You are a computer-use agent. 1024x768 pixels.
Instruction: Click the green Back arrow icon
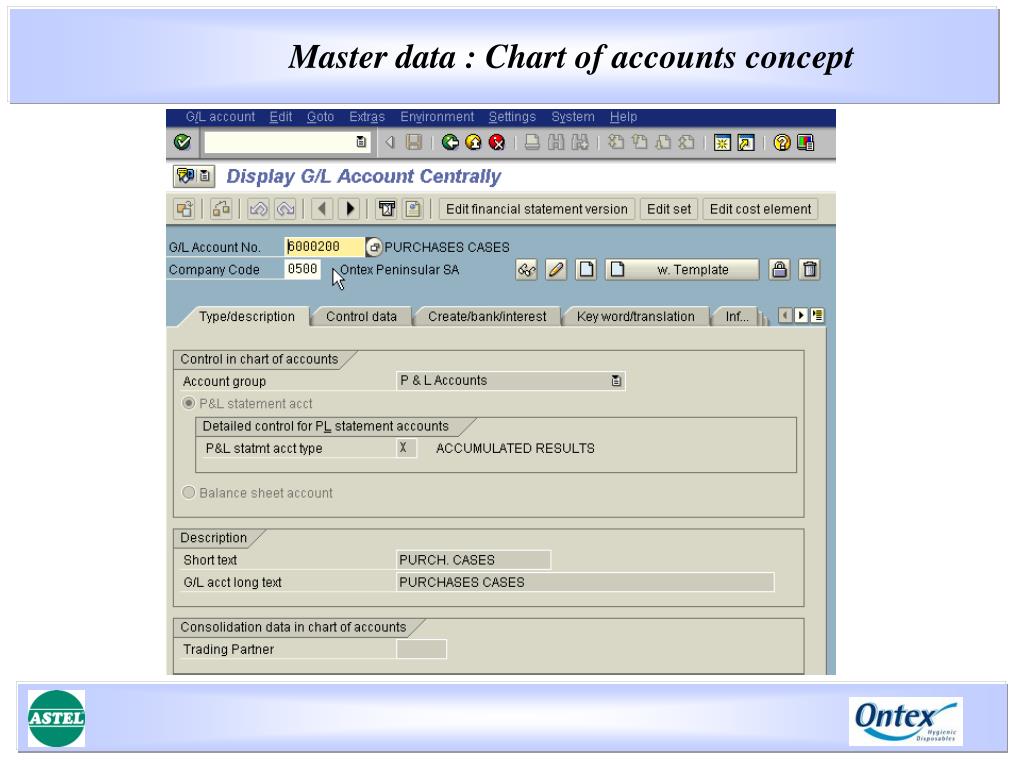pos(449,142)
